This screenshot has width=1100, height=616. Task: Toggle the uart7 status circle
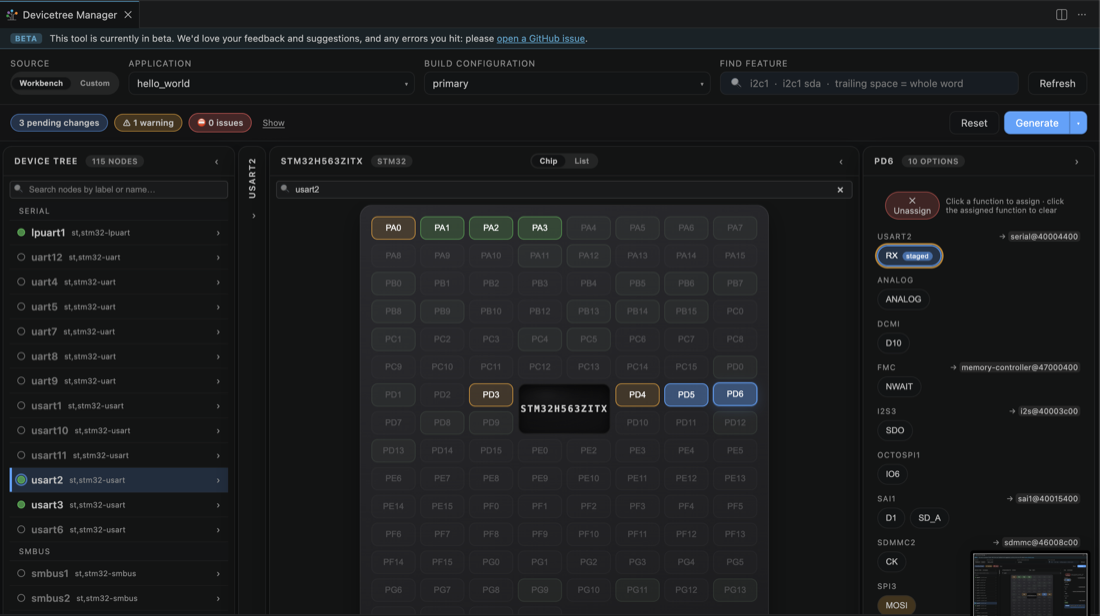click(21, 331)
